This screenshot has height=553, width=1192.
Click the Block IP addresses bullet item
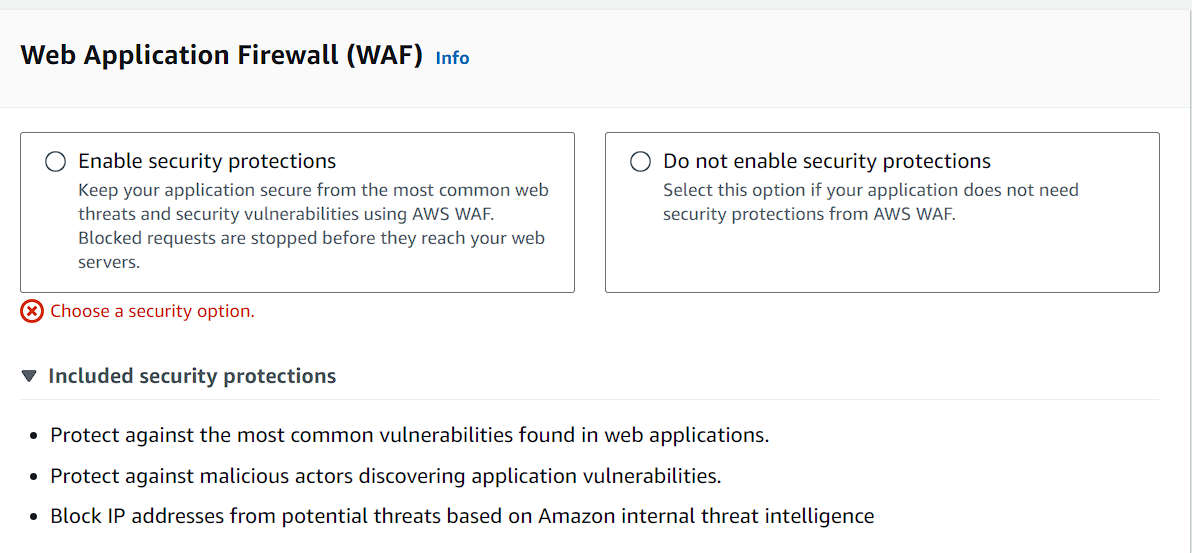[x=462, y=516]
